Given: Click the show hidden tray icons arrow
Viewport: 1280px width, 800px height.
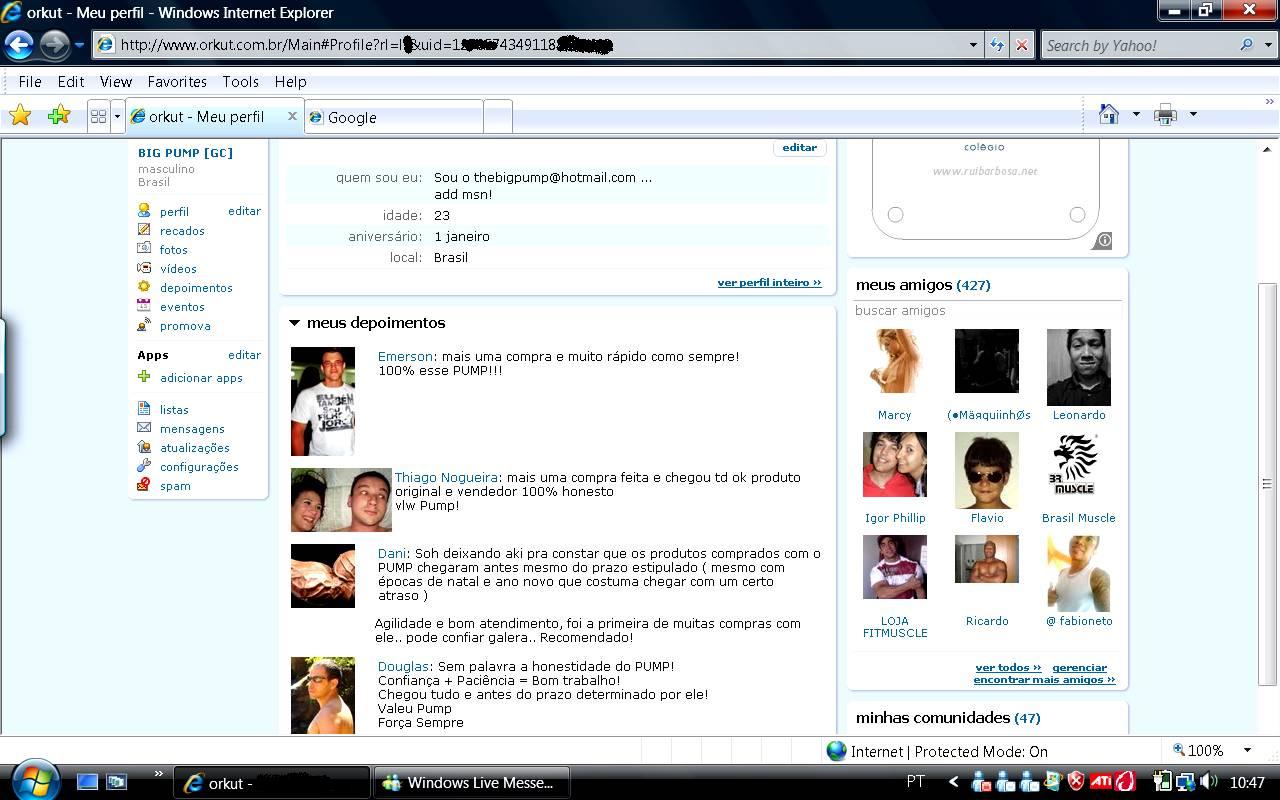Looking at the screenshot, I should click(953, 782).
